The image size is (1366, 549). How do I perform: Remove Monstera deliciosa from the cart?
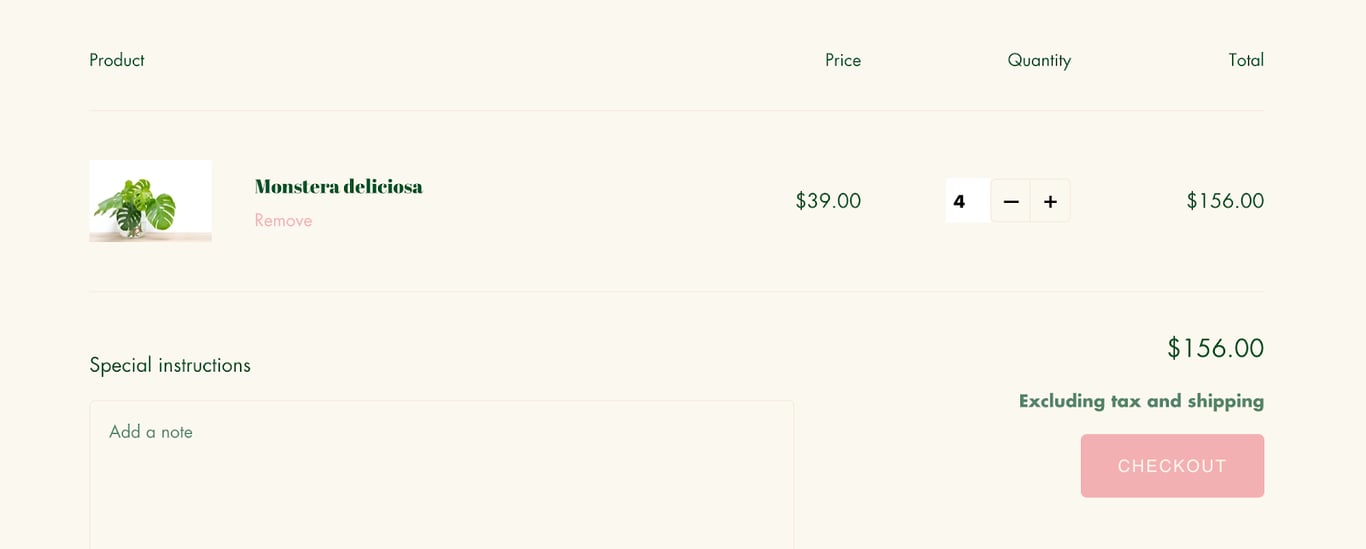click(283, 220)
